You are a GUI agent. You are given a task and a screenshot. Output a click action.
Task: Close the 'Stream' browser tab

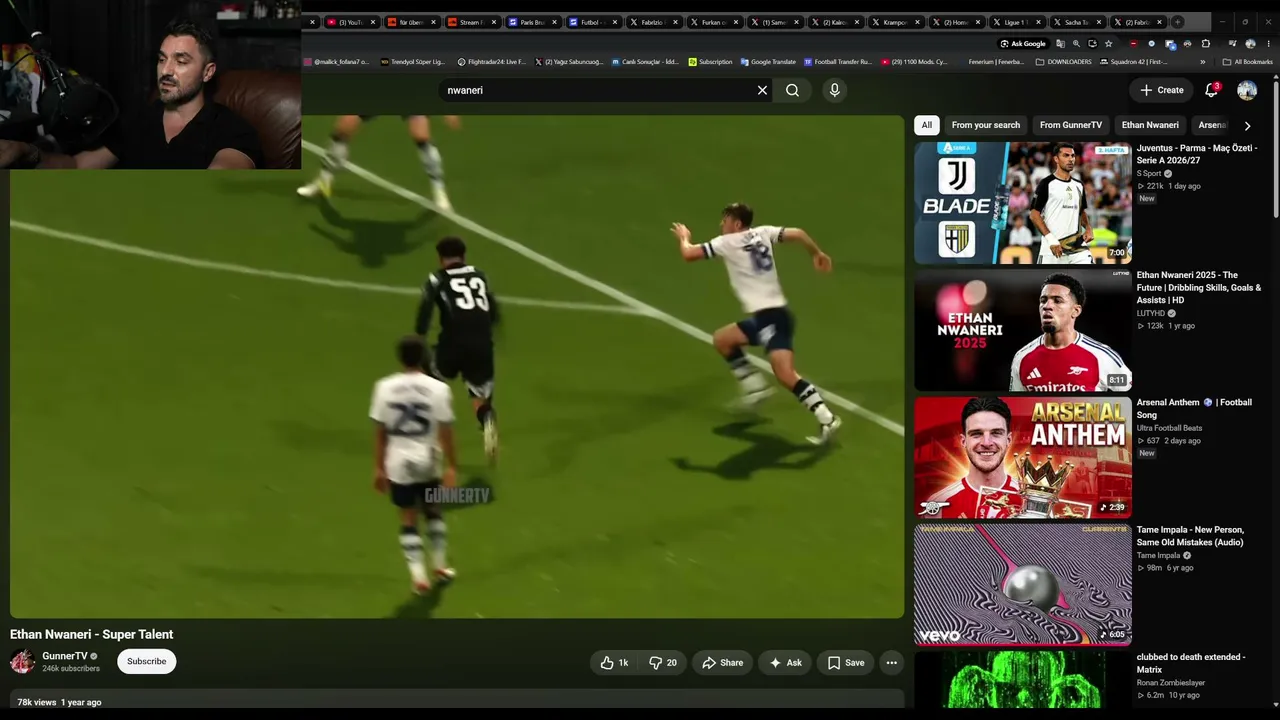[x=494, y=22]
